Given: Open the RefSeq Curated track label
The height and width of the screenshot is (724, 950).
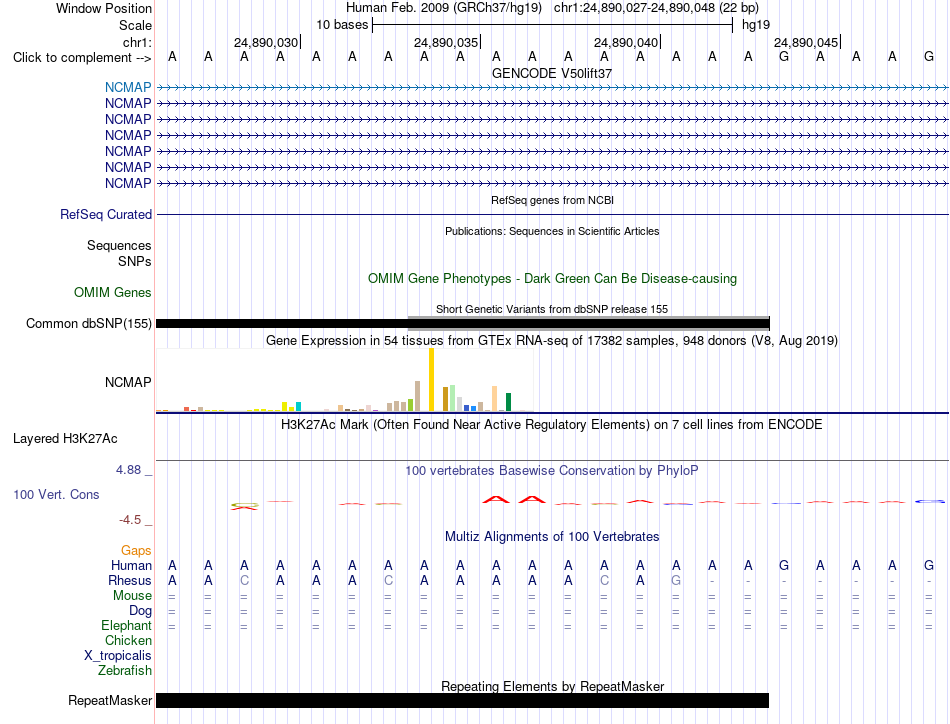Looking at the screenshot, I should [x=106, y=214].
